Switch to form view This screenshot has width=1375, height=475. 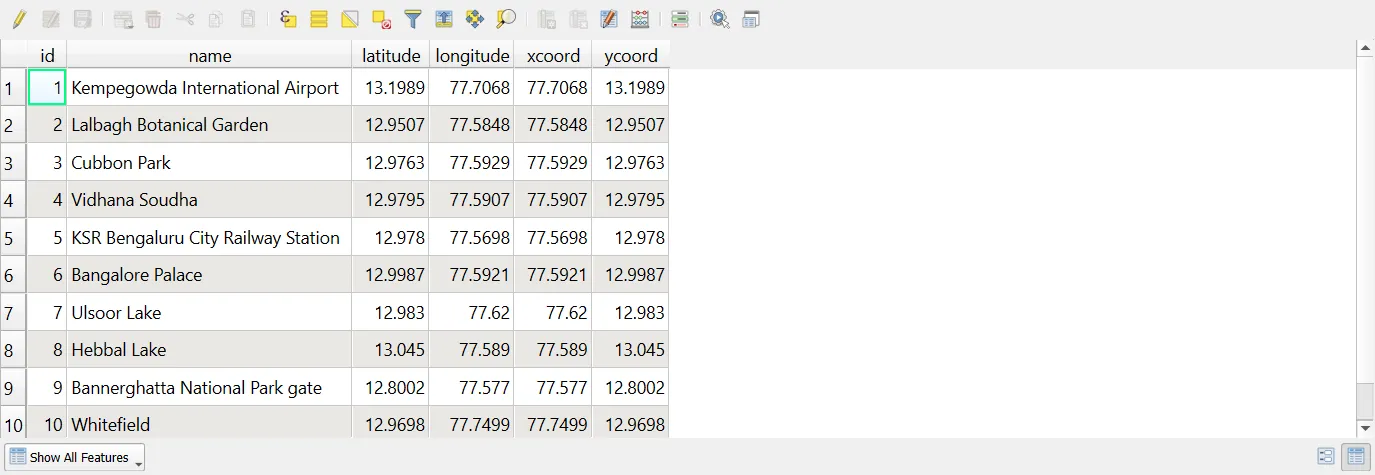[1326, 457]
